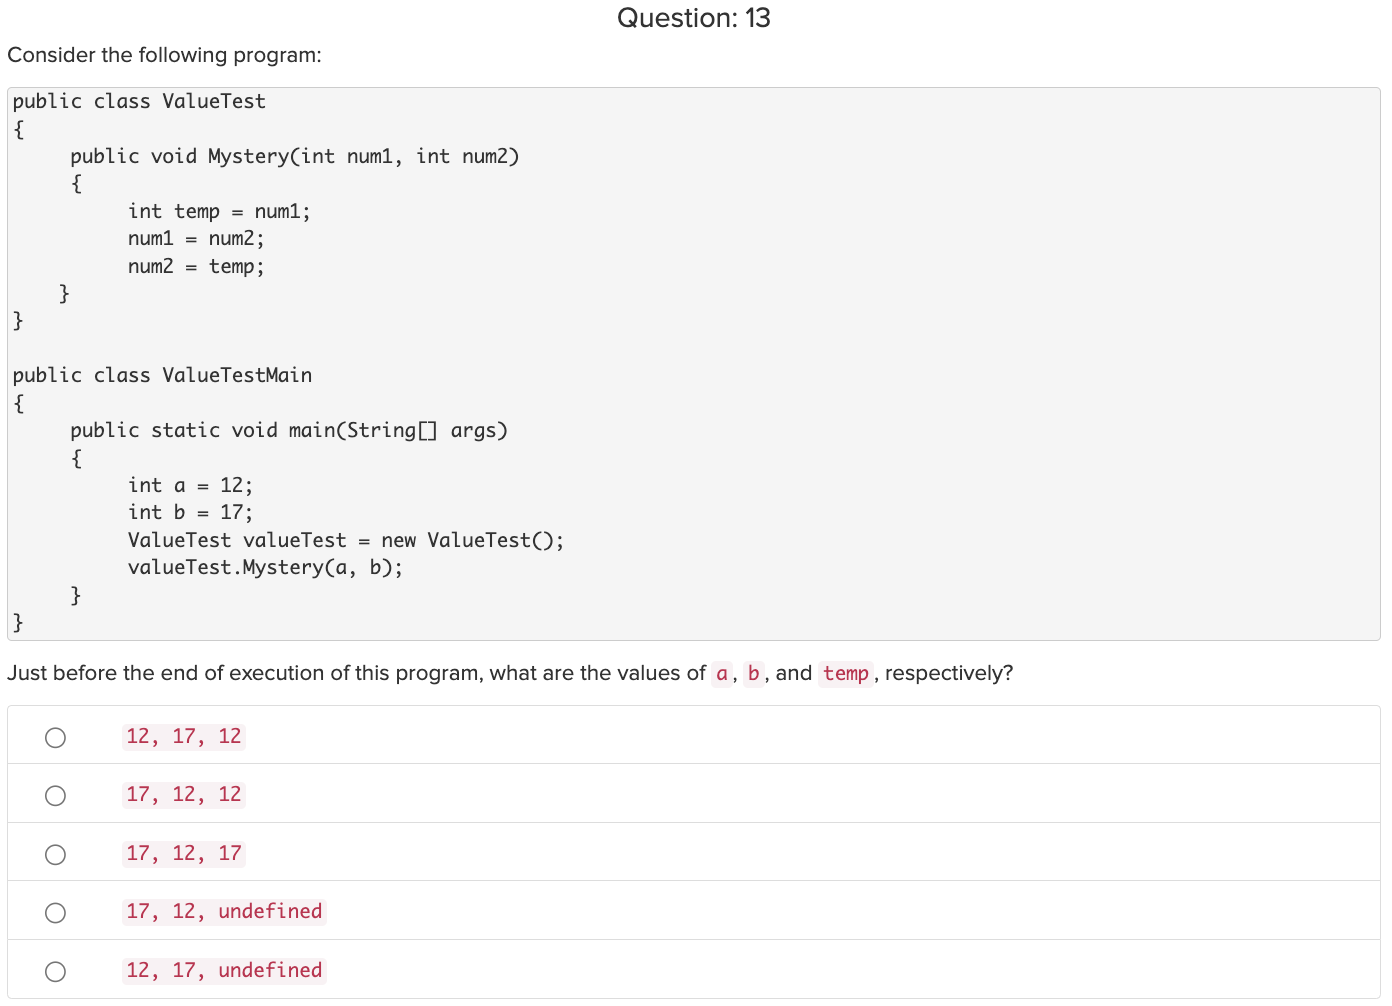The height and width of the screenshot is (1006, 1392).
Task: Select the radio button for "17, 12, 17"
Action: [x=55, y=854]
